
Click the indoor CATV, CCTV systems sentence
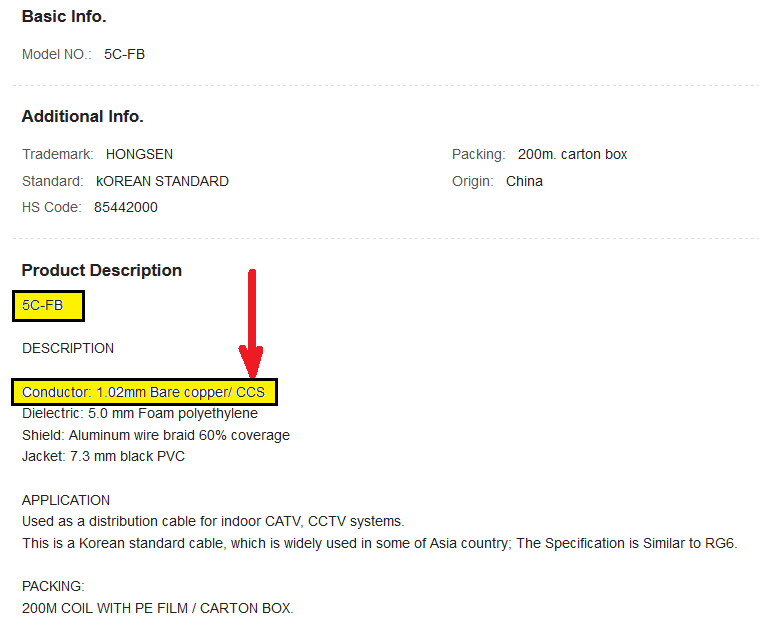[x=213, y=521]
